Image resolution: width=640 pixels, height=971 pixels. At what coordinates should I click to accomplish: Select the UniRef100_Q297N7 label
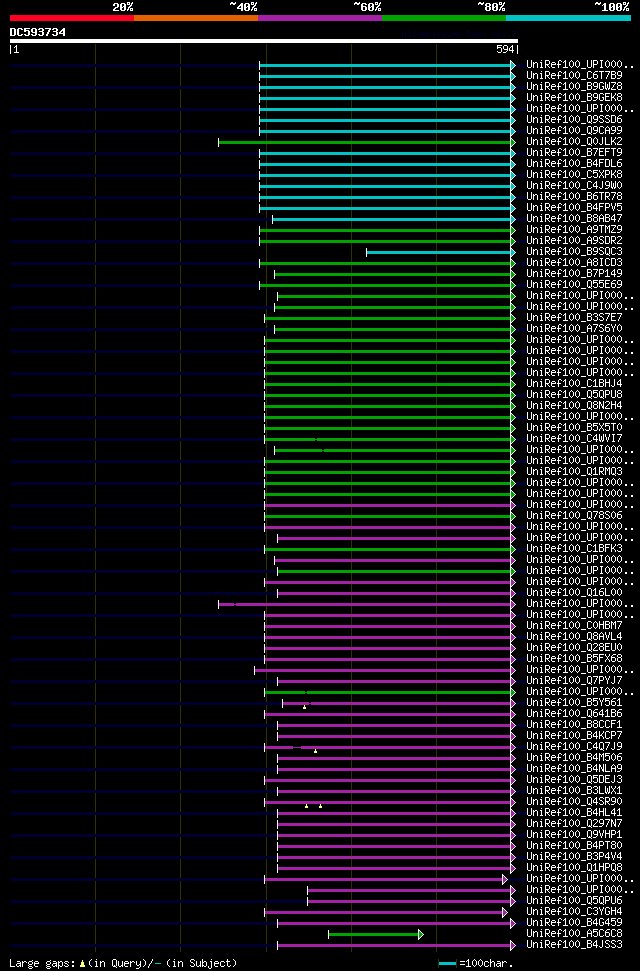coord(574,824)
